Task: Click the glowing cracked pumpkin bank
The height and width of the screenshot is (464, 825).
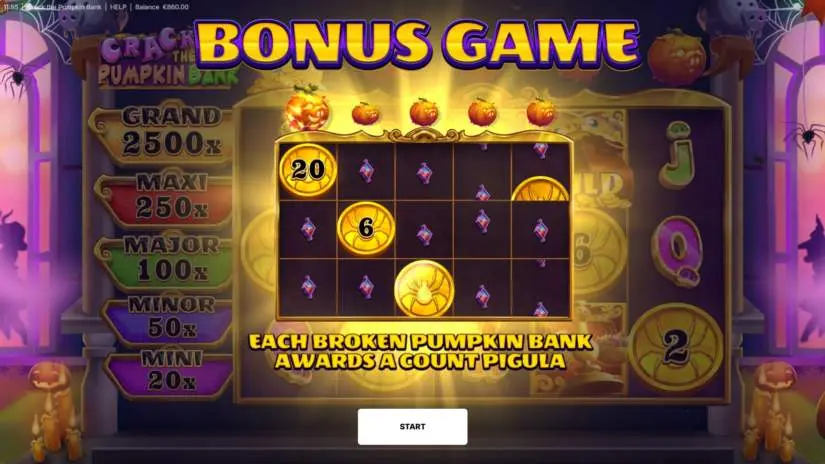Action: tap(307, 110)
